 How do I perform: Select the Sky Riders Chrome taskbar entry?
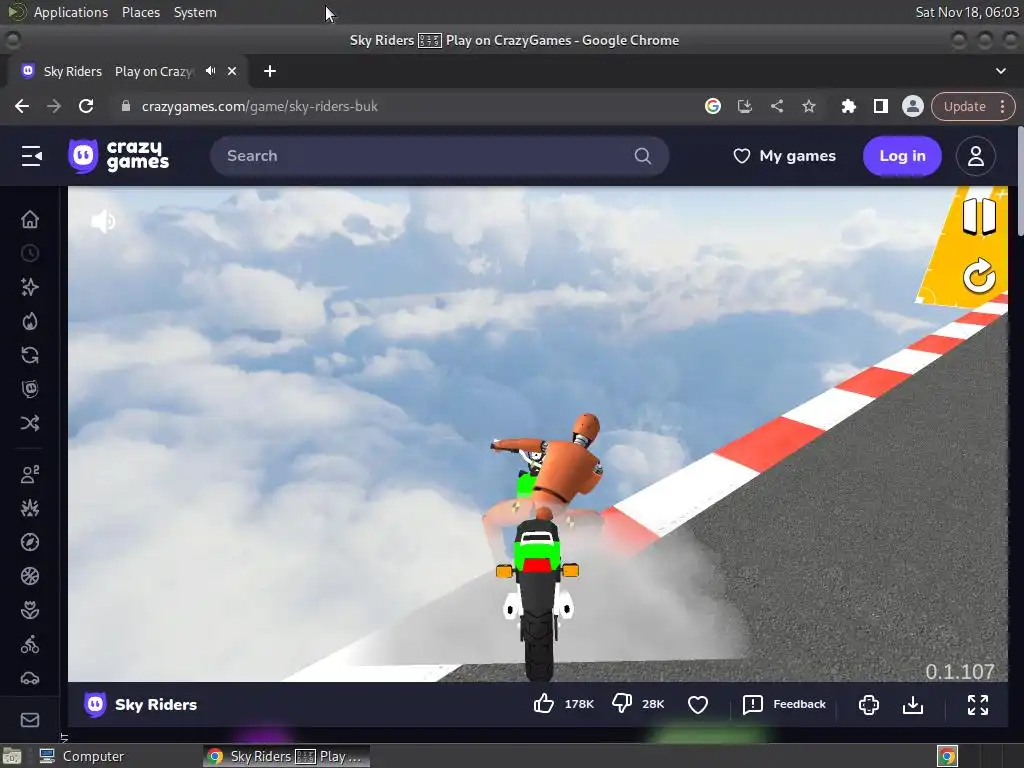pos(286,756)
